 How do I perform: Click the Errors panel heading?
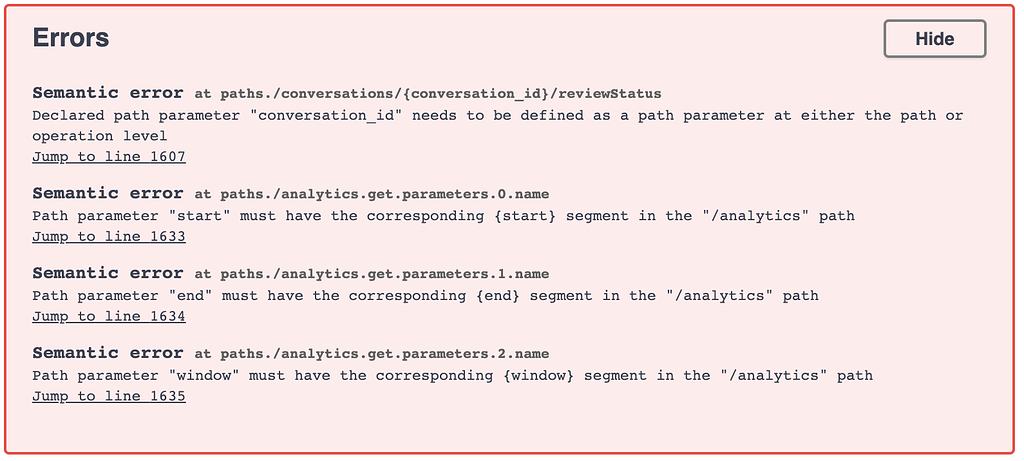(x=71, y=38)
